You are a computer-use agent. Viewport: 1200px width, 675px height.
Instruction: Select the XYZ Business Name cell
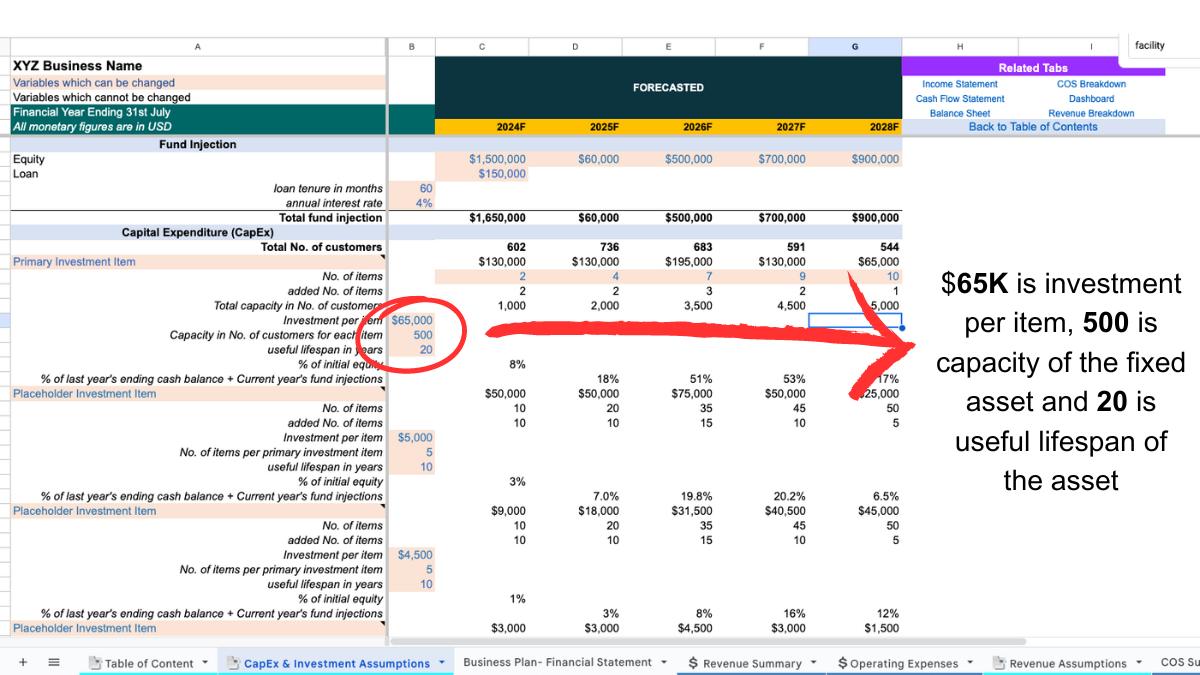[197, 66]
